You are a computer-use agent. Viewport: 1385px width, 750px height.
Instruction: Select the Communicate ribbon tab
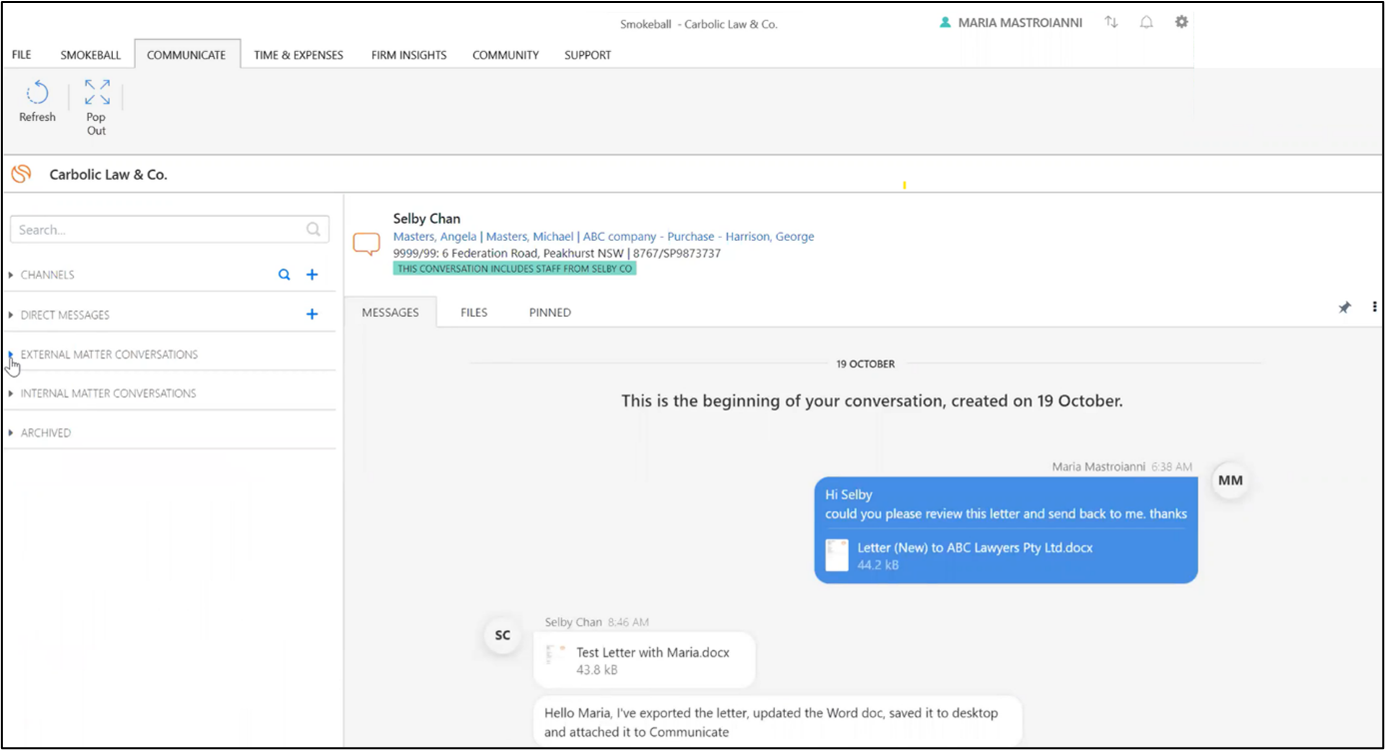pyautogui.click(x=187, y=55)
